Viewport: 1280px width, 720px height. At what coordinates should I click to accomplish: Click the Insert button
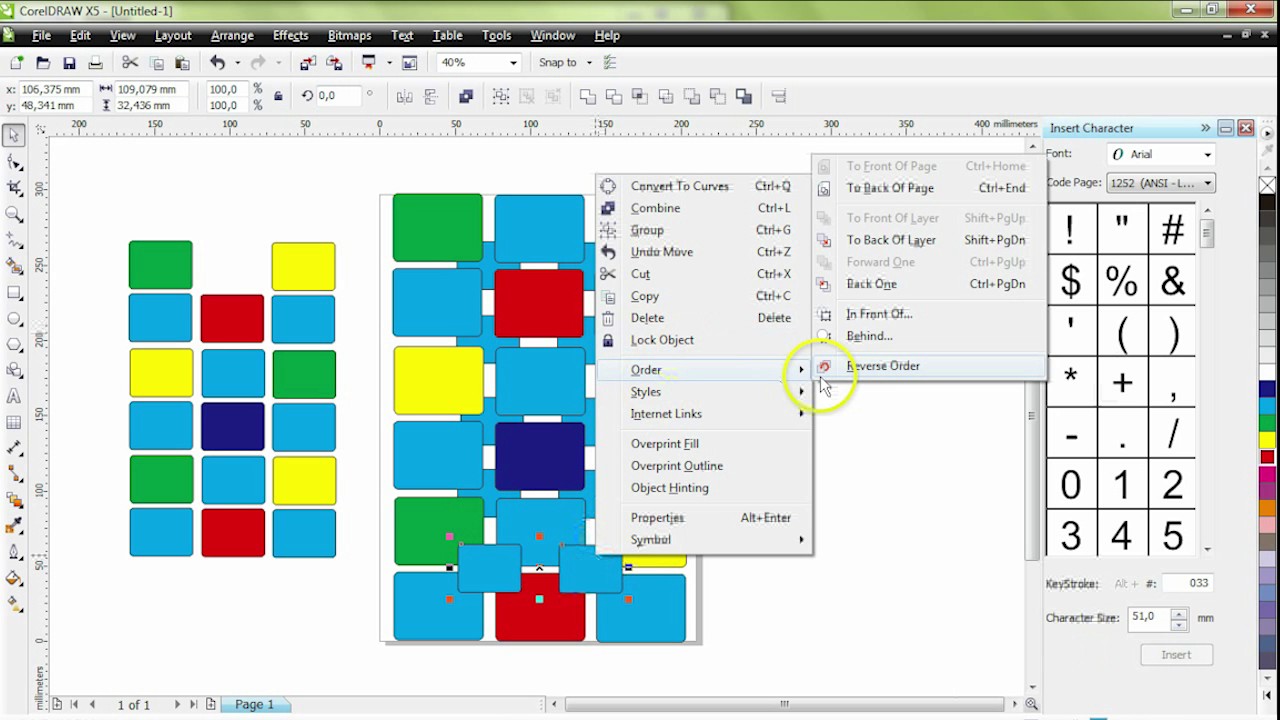point(1176,655)
